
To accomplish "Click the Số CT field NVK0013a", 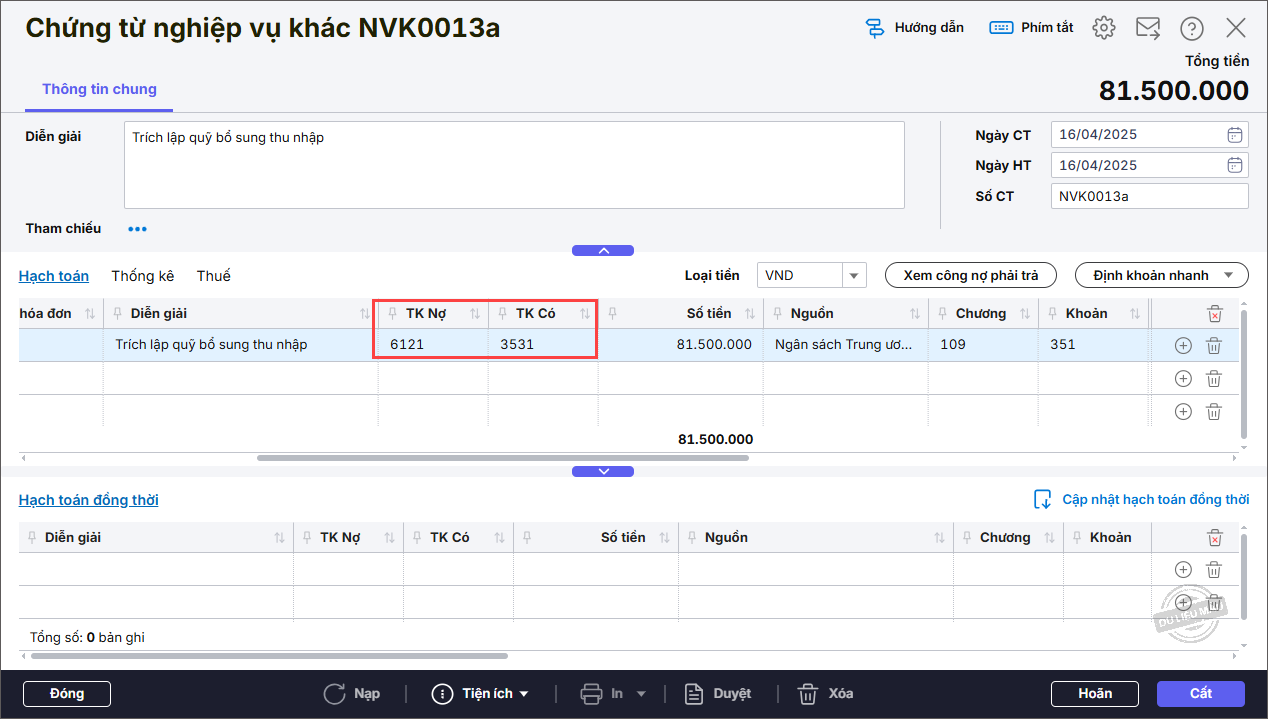I will (x=1150, y=196).
